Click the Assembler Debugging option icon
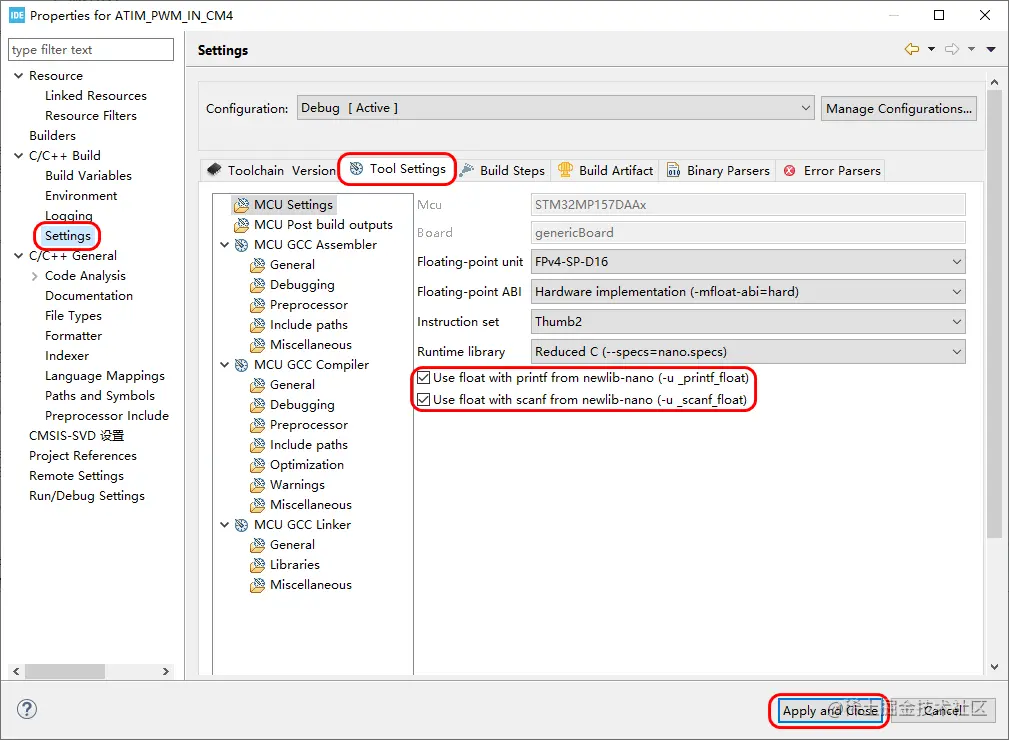Screen dimensions: 1009x740 tap(257, 284)
